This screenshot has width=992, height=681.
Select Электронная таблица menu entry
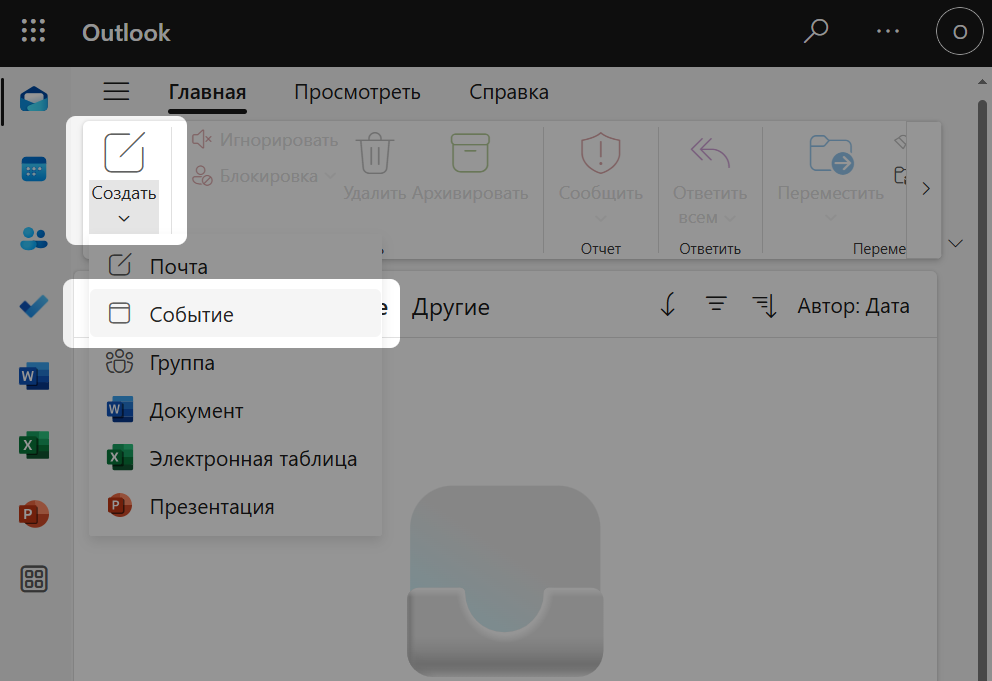tap(253, 459)
